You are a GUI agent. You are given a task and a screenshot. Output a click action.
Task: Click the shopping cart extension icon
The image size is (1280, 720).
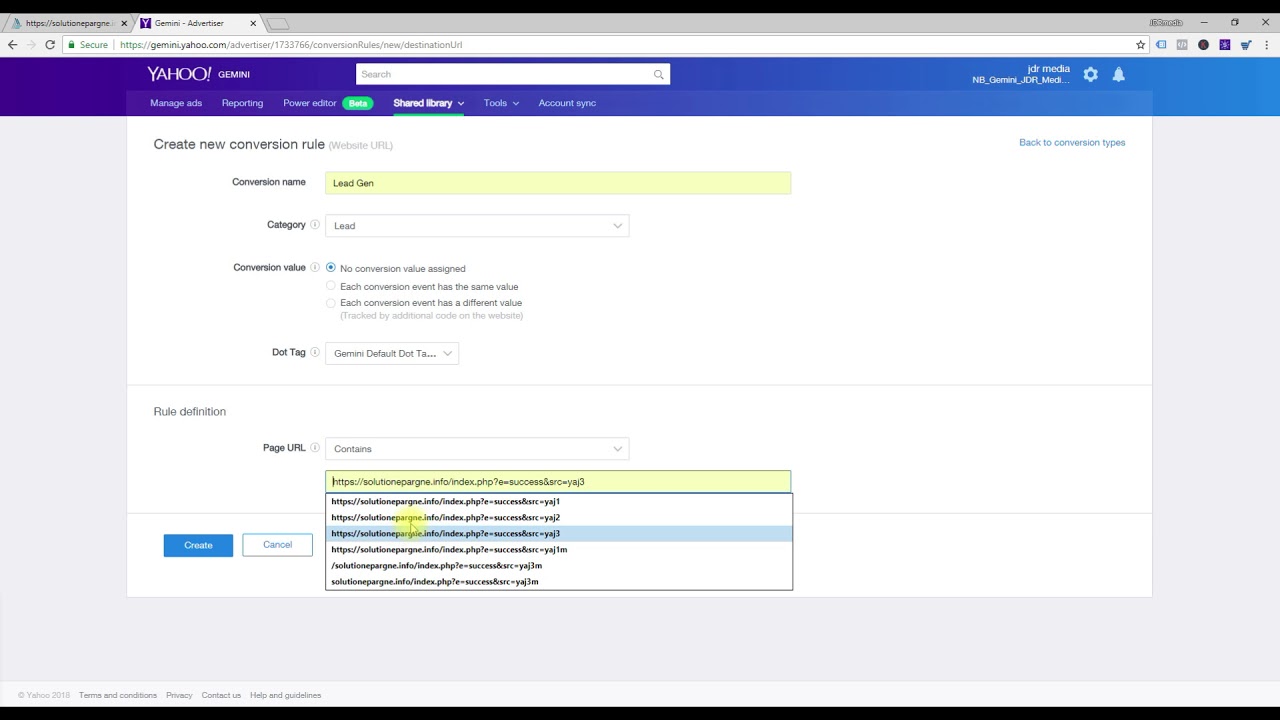(1246, 45)
